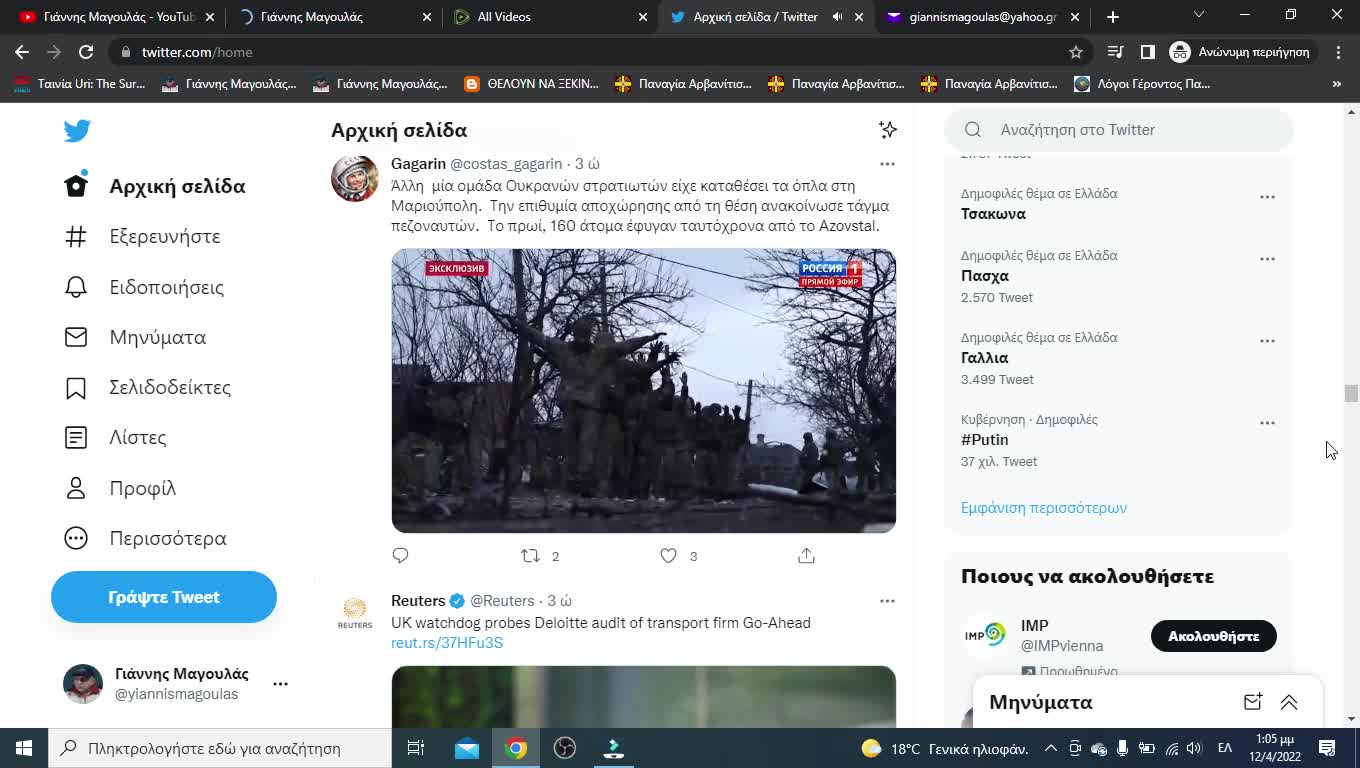This screenshot has width=1360, height=768.
Task: Open Gagarin profile avatar
Action: click(x=355, y=179)
